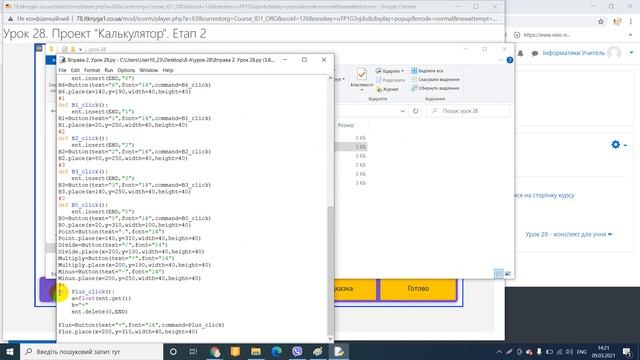Open File Explorer from the taskbar
Viewport: 640px width, 360px height.
(256, 351)
